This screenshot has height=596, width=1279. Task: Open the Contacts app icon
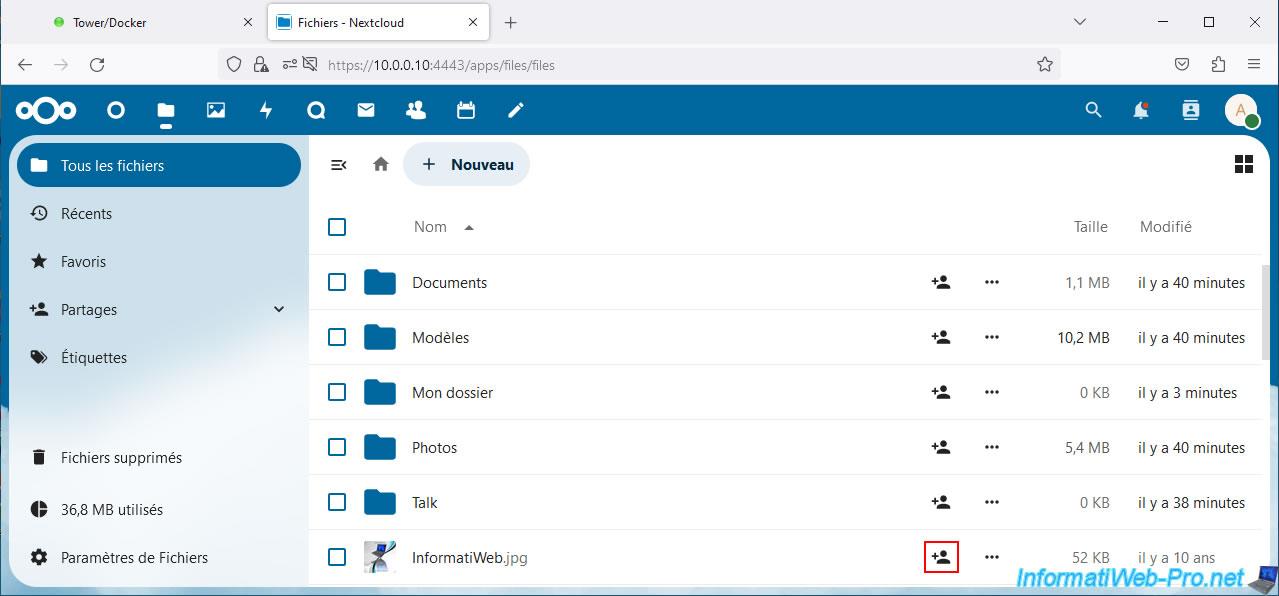416,111
